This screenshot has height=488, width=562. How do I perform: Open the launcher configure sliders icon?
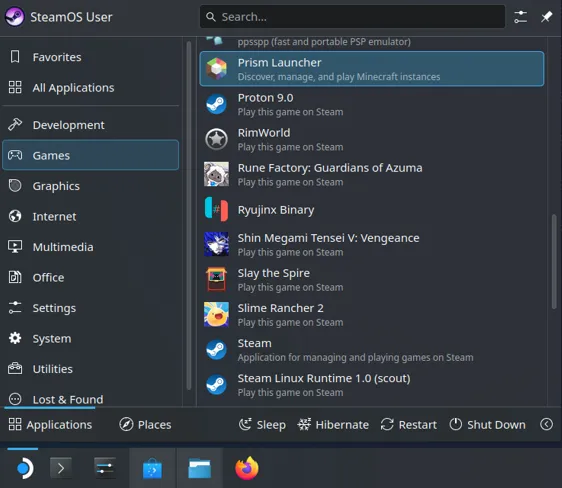(x=520, y=17)
